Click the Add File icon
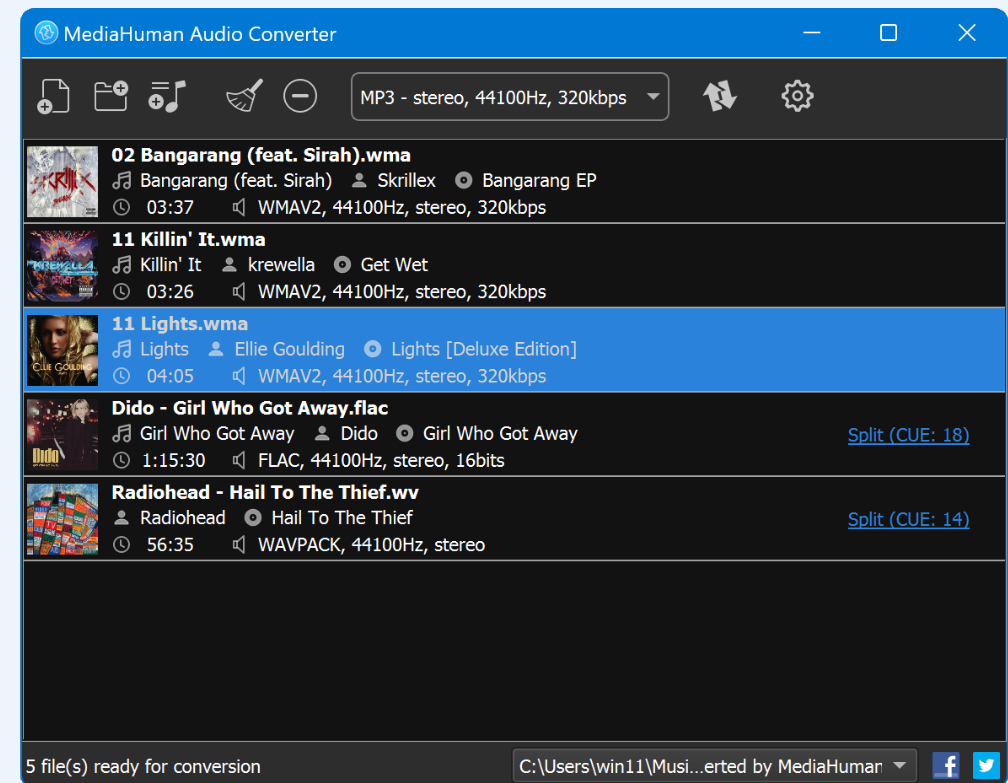The width and height of the screenshot is (1008, 783). (x=53, y=95)
